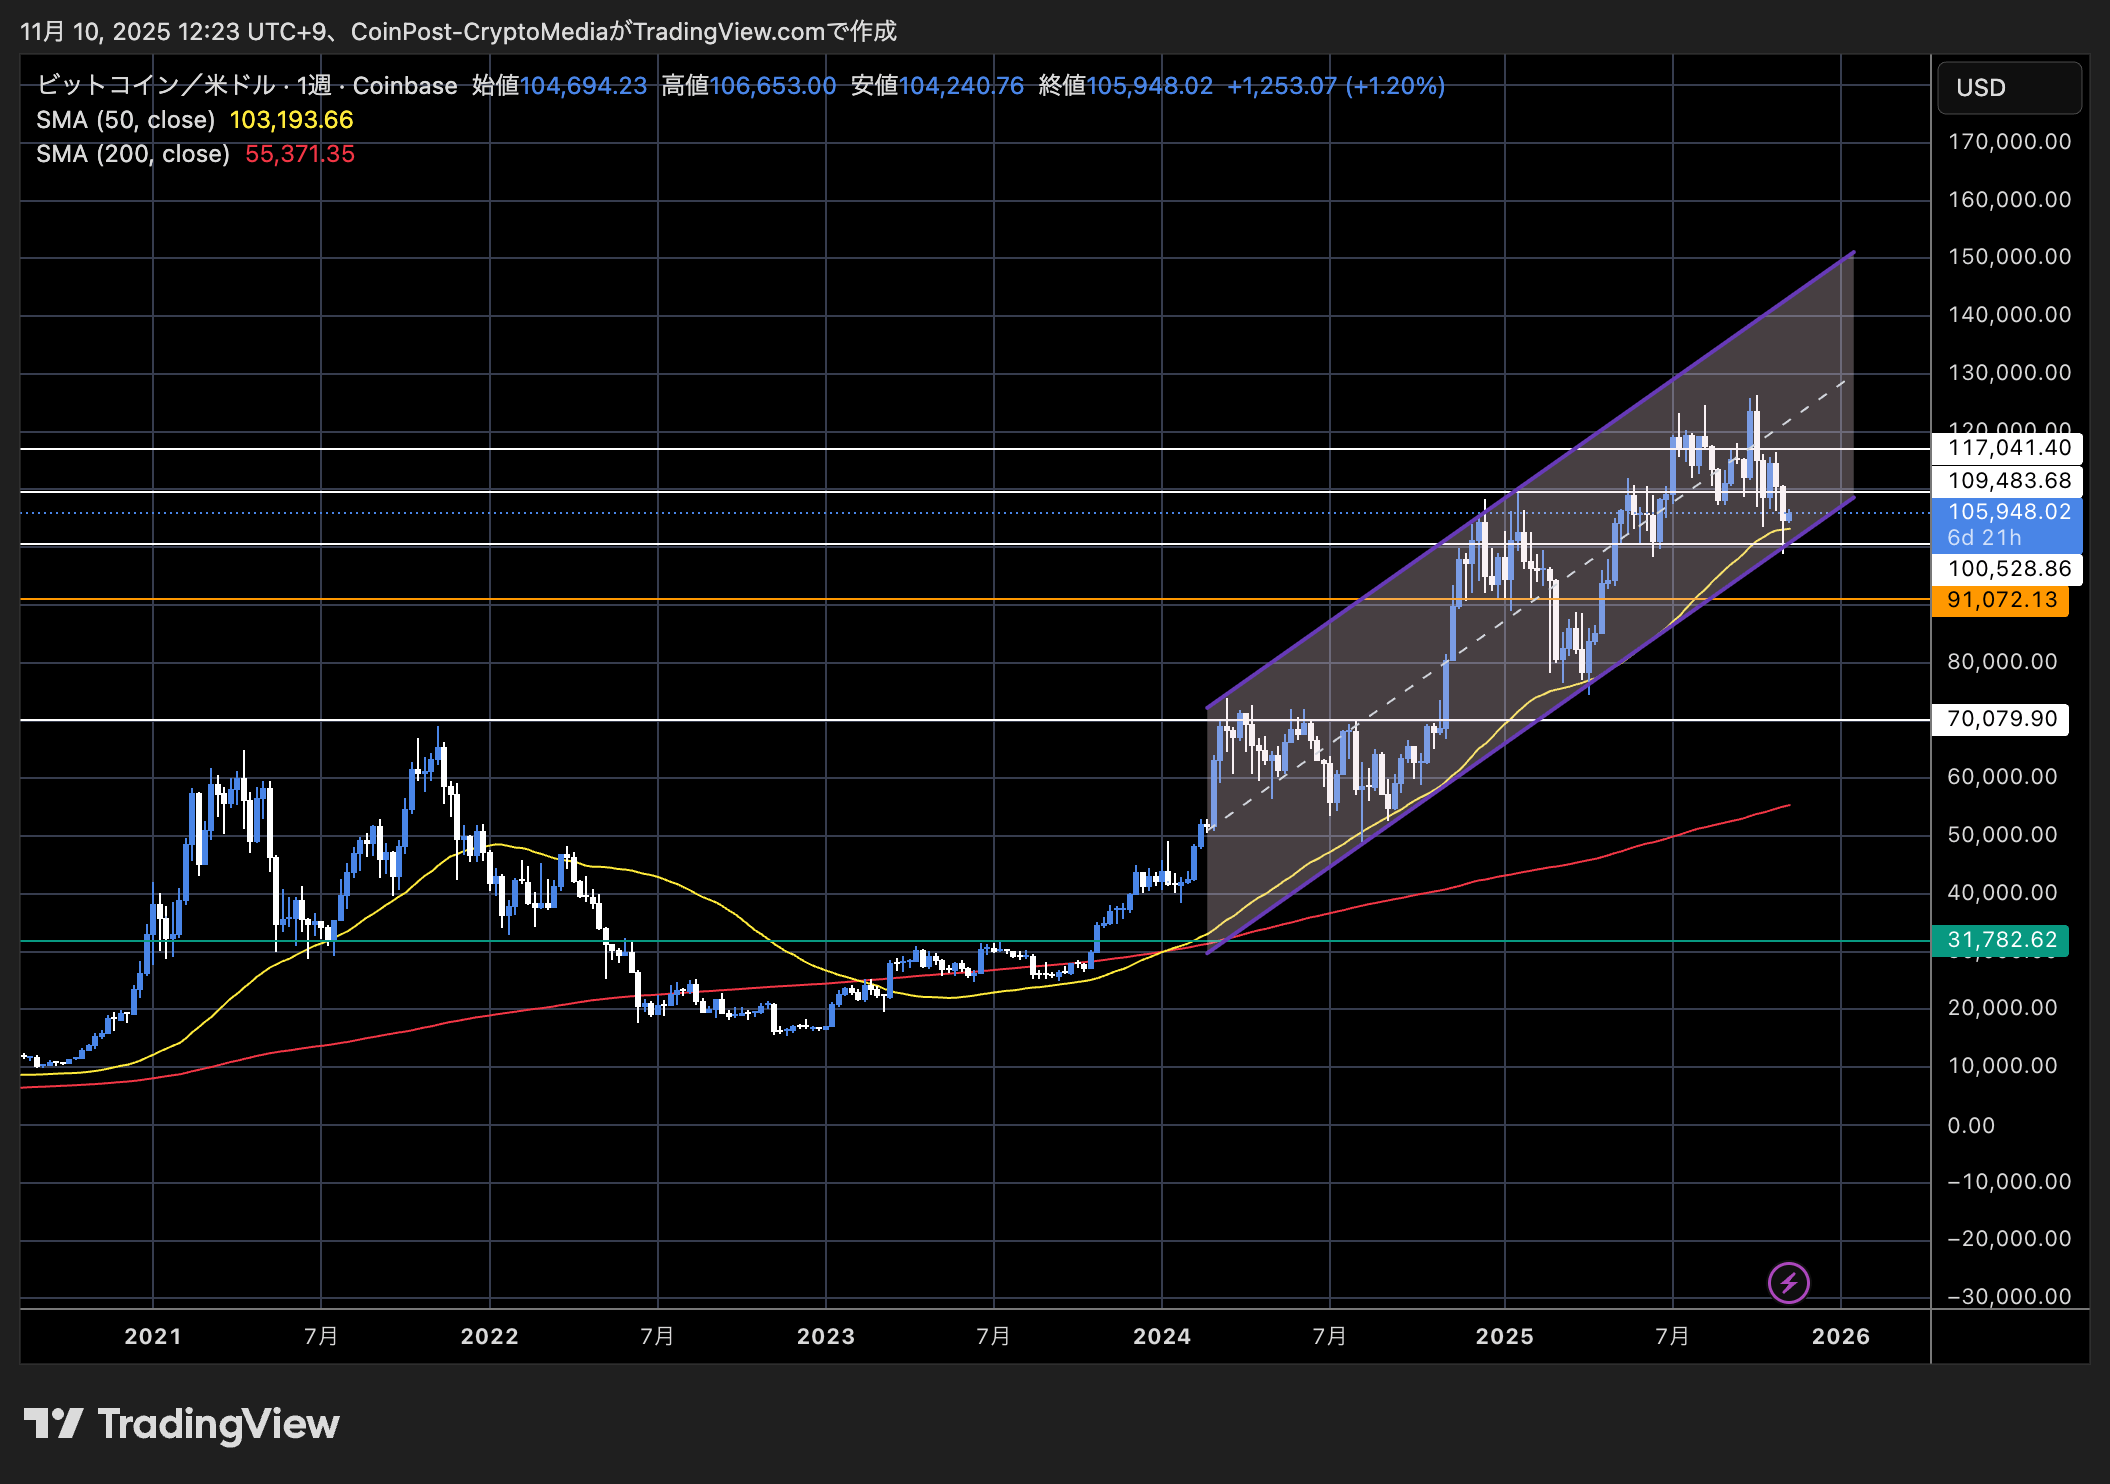Select the 70,079.90 horizontal line label
Screen dimensions: 2110x1484
2000,719
